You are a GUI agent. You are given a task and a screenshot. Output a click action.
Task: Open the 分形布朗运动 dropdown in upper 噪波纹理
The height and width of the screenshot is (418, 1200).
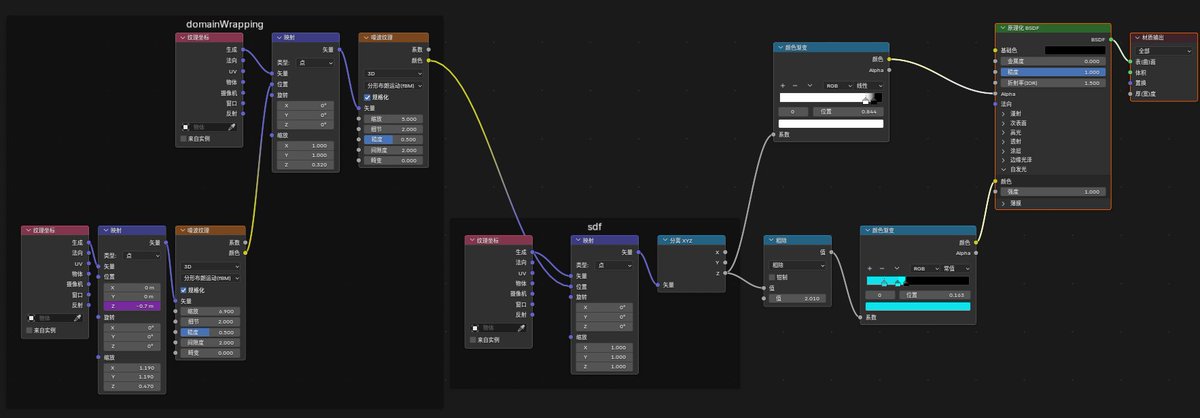tap(393, 85)
